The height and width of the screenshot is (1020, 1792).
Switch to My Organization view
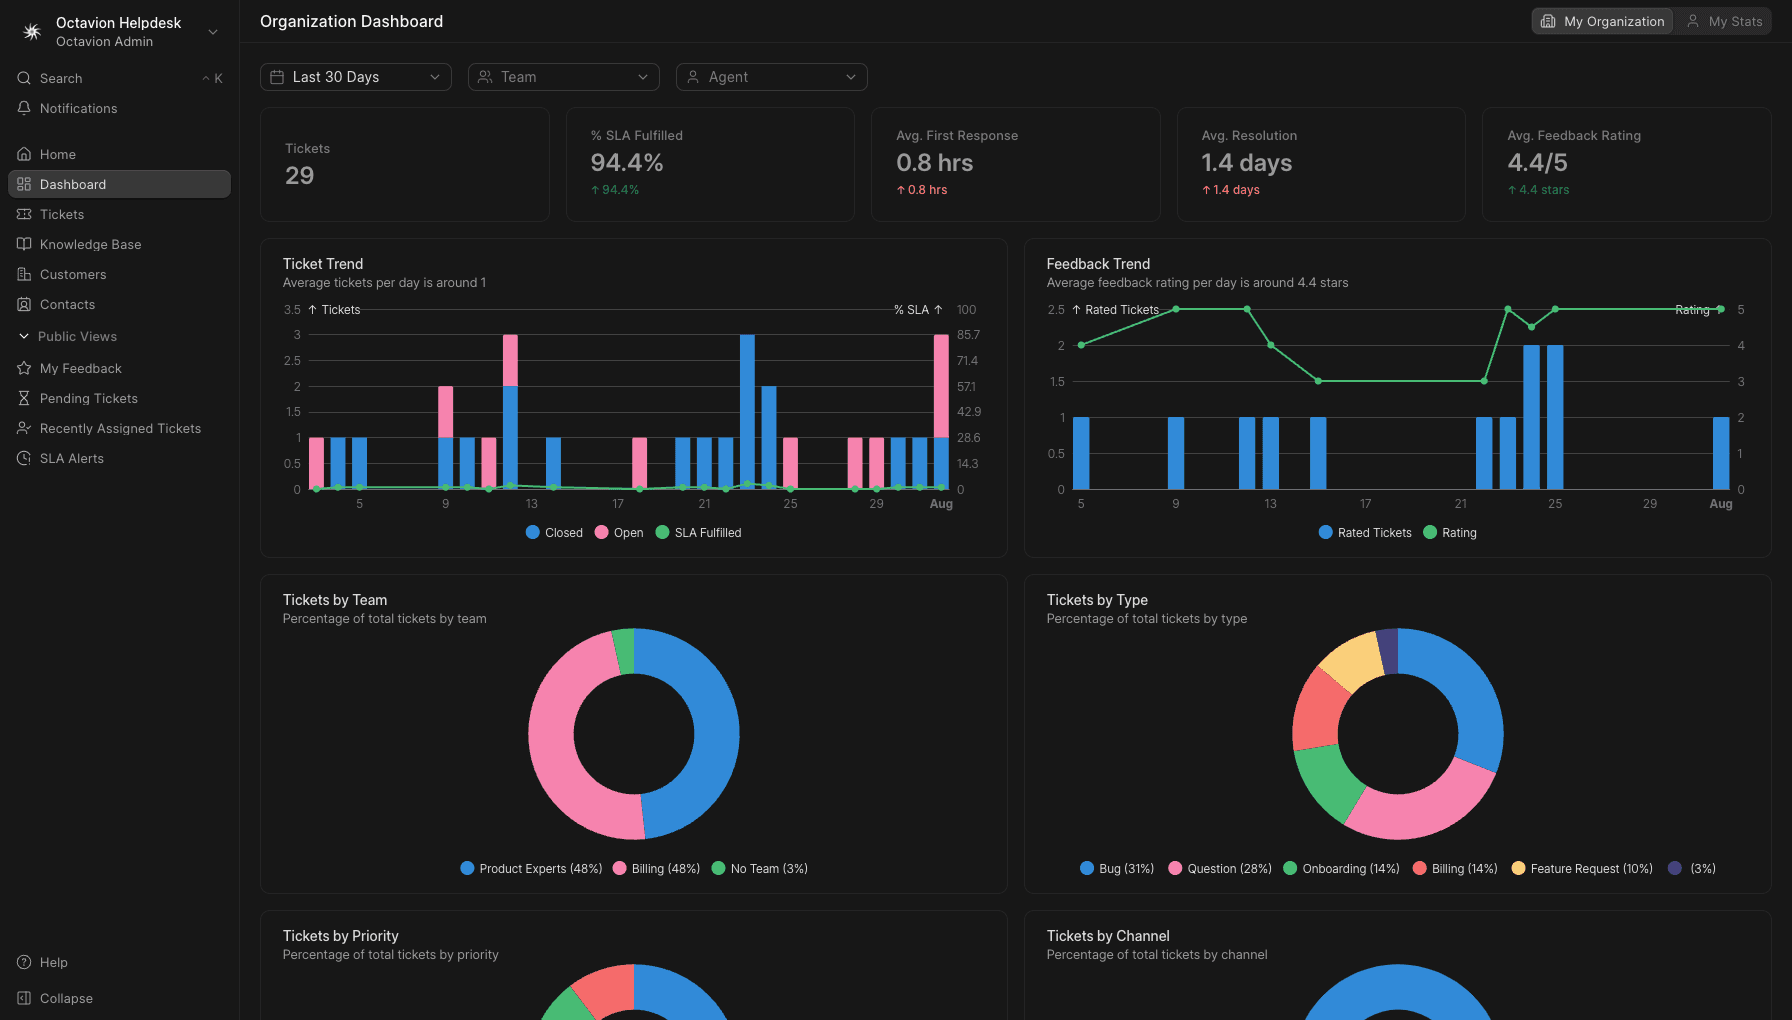[1602, 21]
